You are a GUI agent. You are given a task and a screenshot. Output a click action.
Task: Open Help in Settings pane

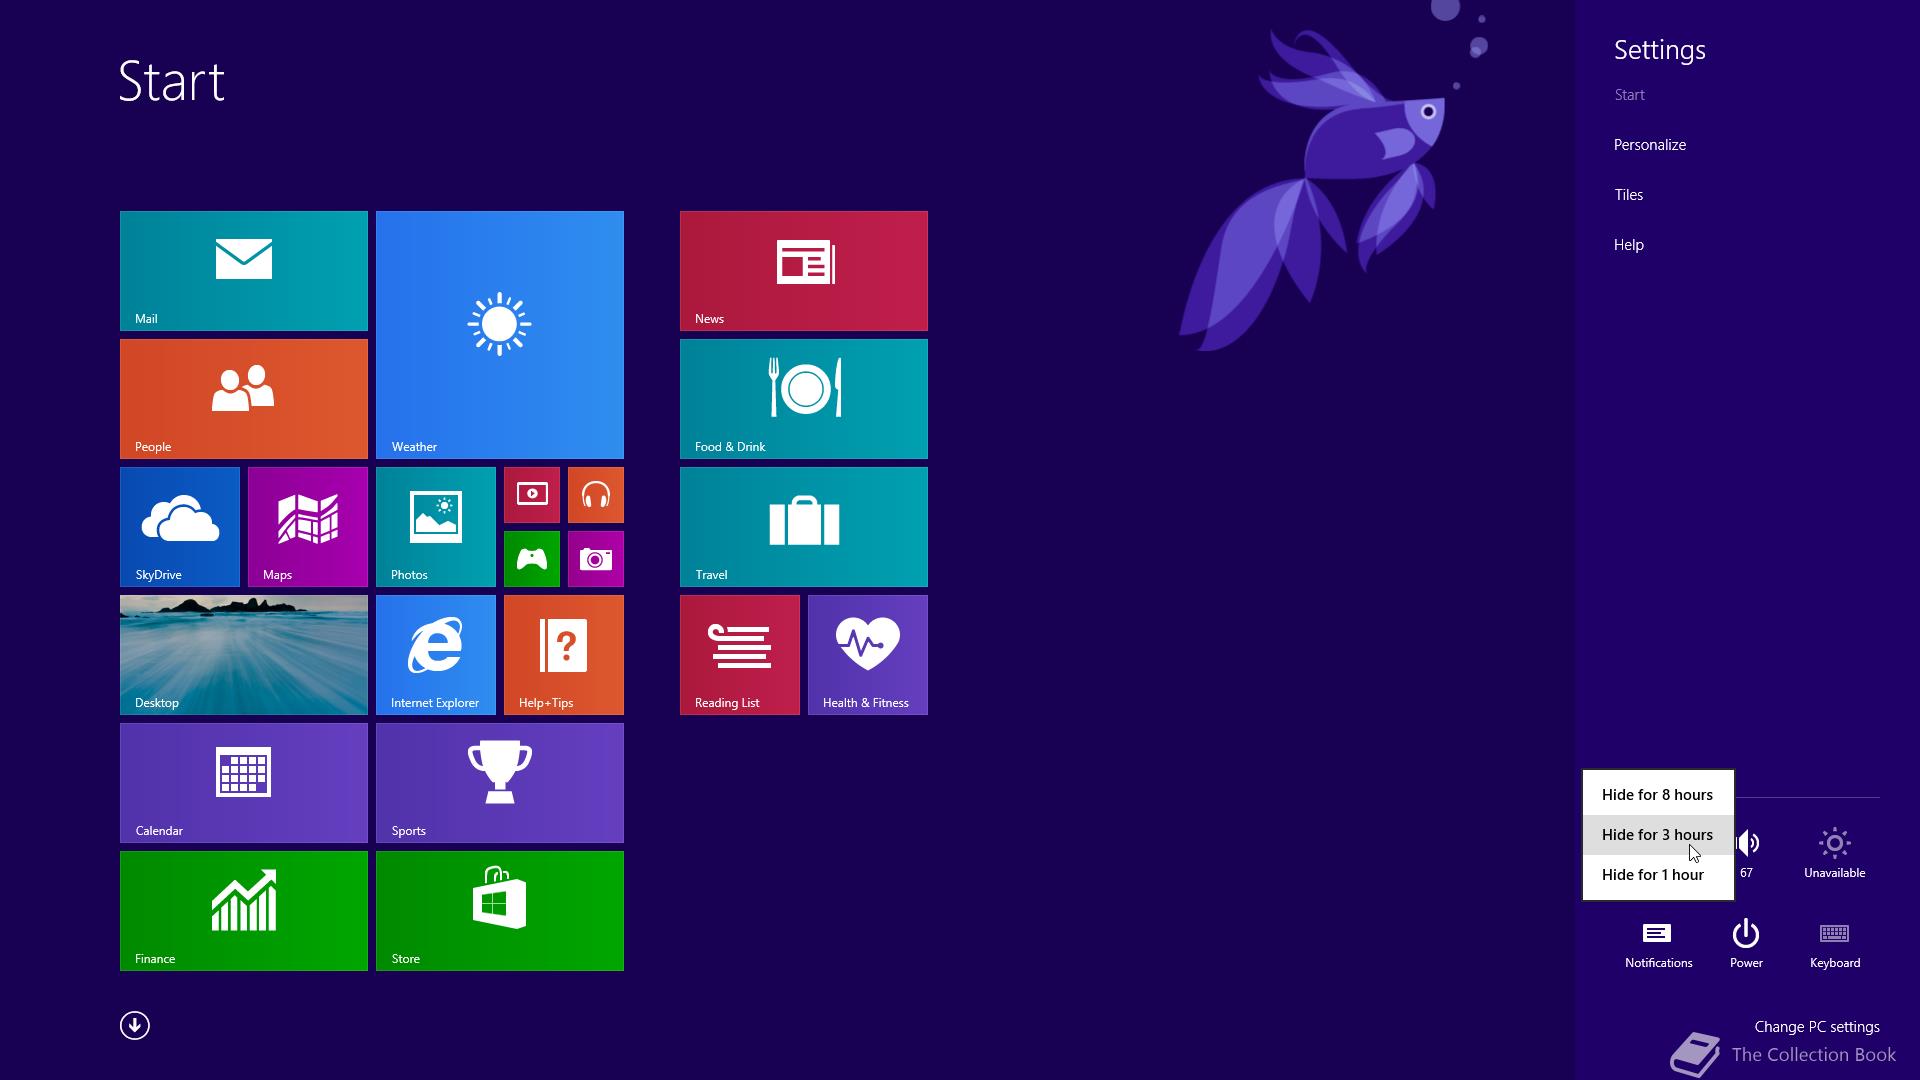click(1629, 245)
